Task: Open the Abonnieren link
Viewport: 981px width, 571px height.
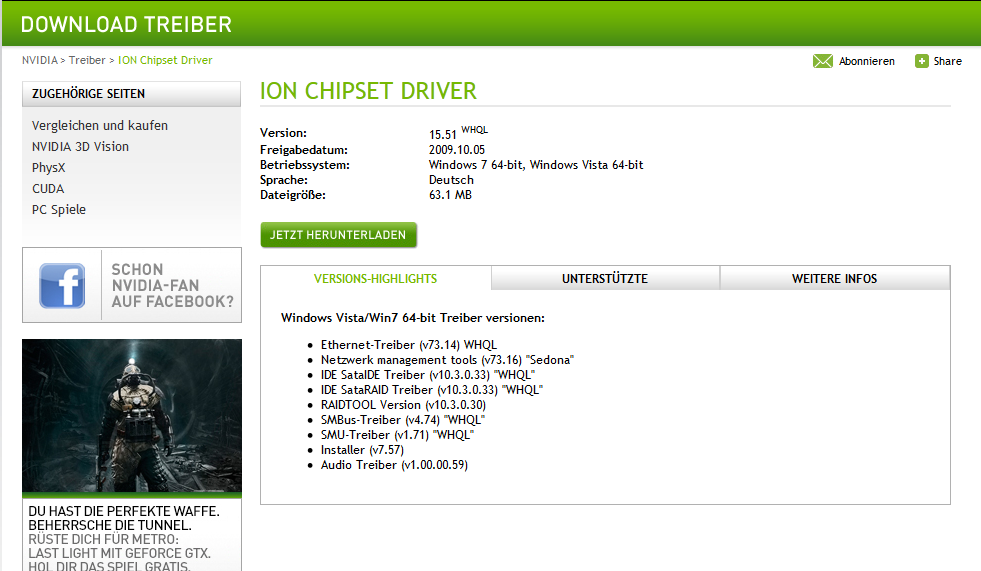Action: click(867, 61)
